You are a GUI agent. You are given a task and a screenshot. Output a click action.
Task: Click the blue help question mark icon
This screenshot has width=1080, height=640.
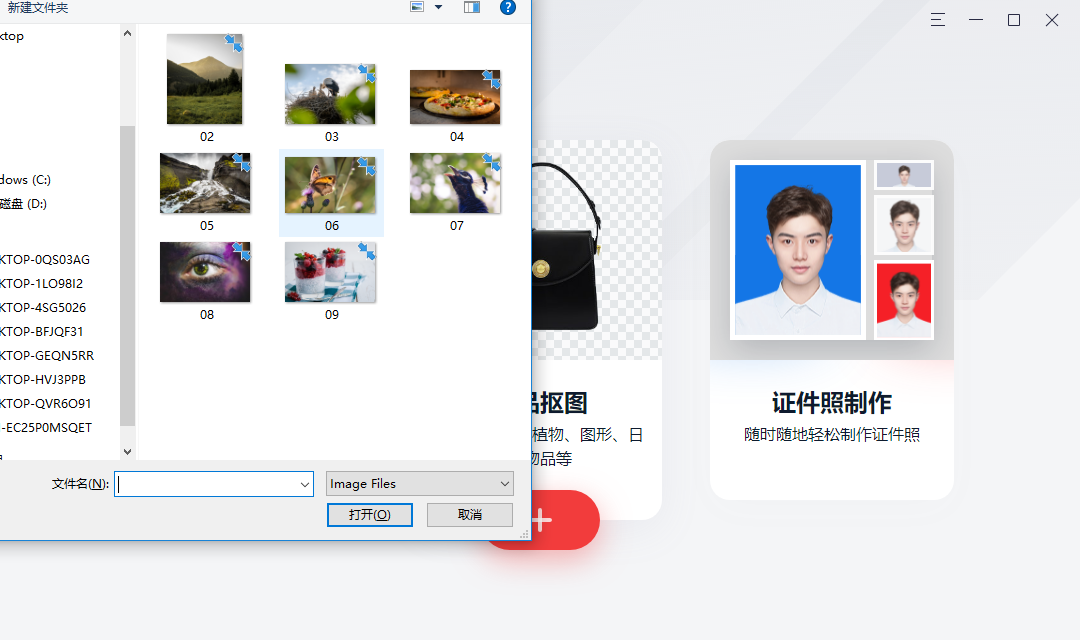point(508,7)
